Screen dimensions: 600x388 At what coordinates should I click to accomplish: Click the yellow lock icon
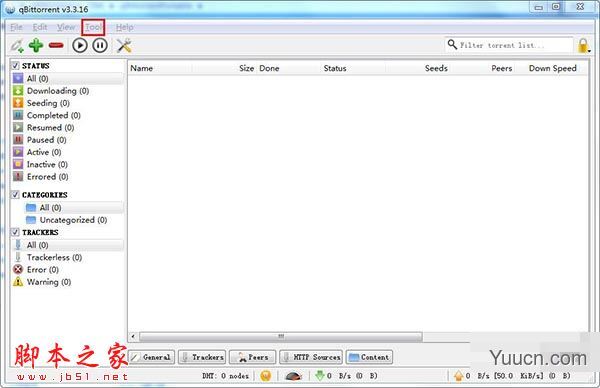pos(582,46)
